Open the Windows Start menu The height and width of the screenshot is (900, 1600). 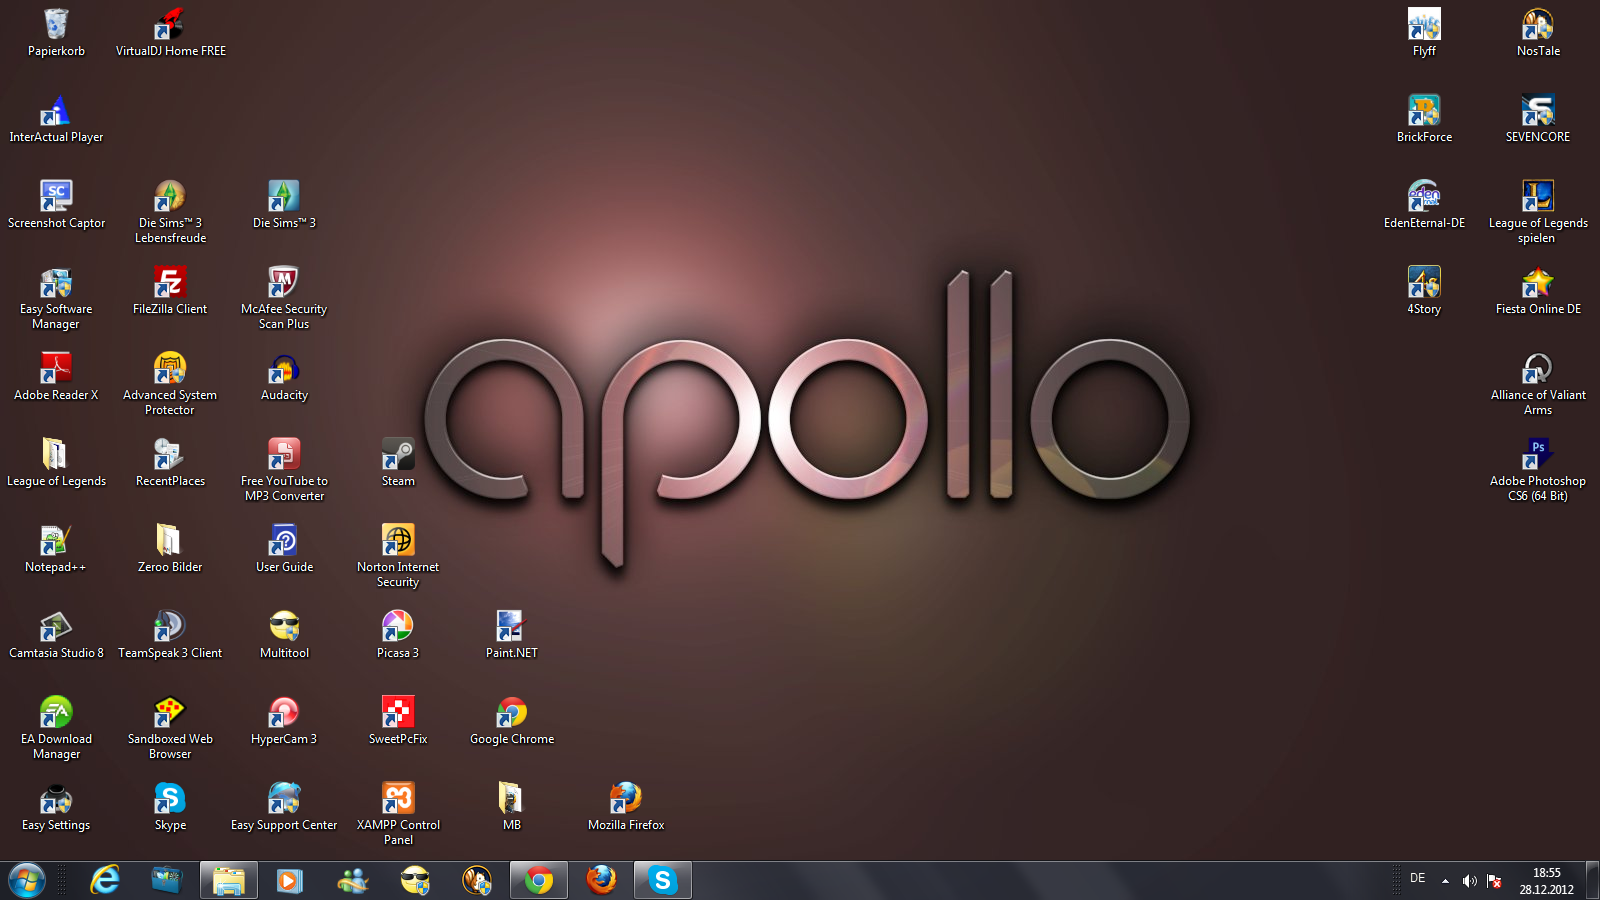(x=27, y=880)
